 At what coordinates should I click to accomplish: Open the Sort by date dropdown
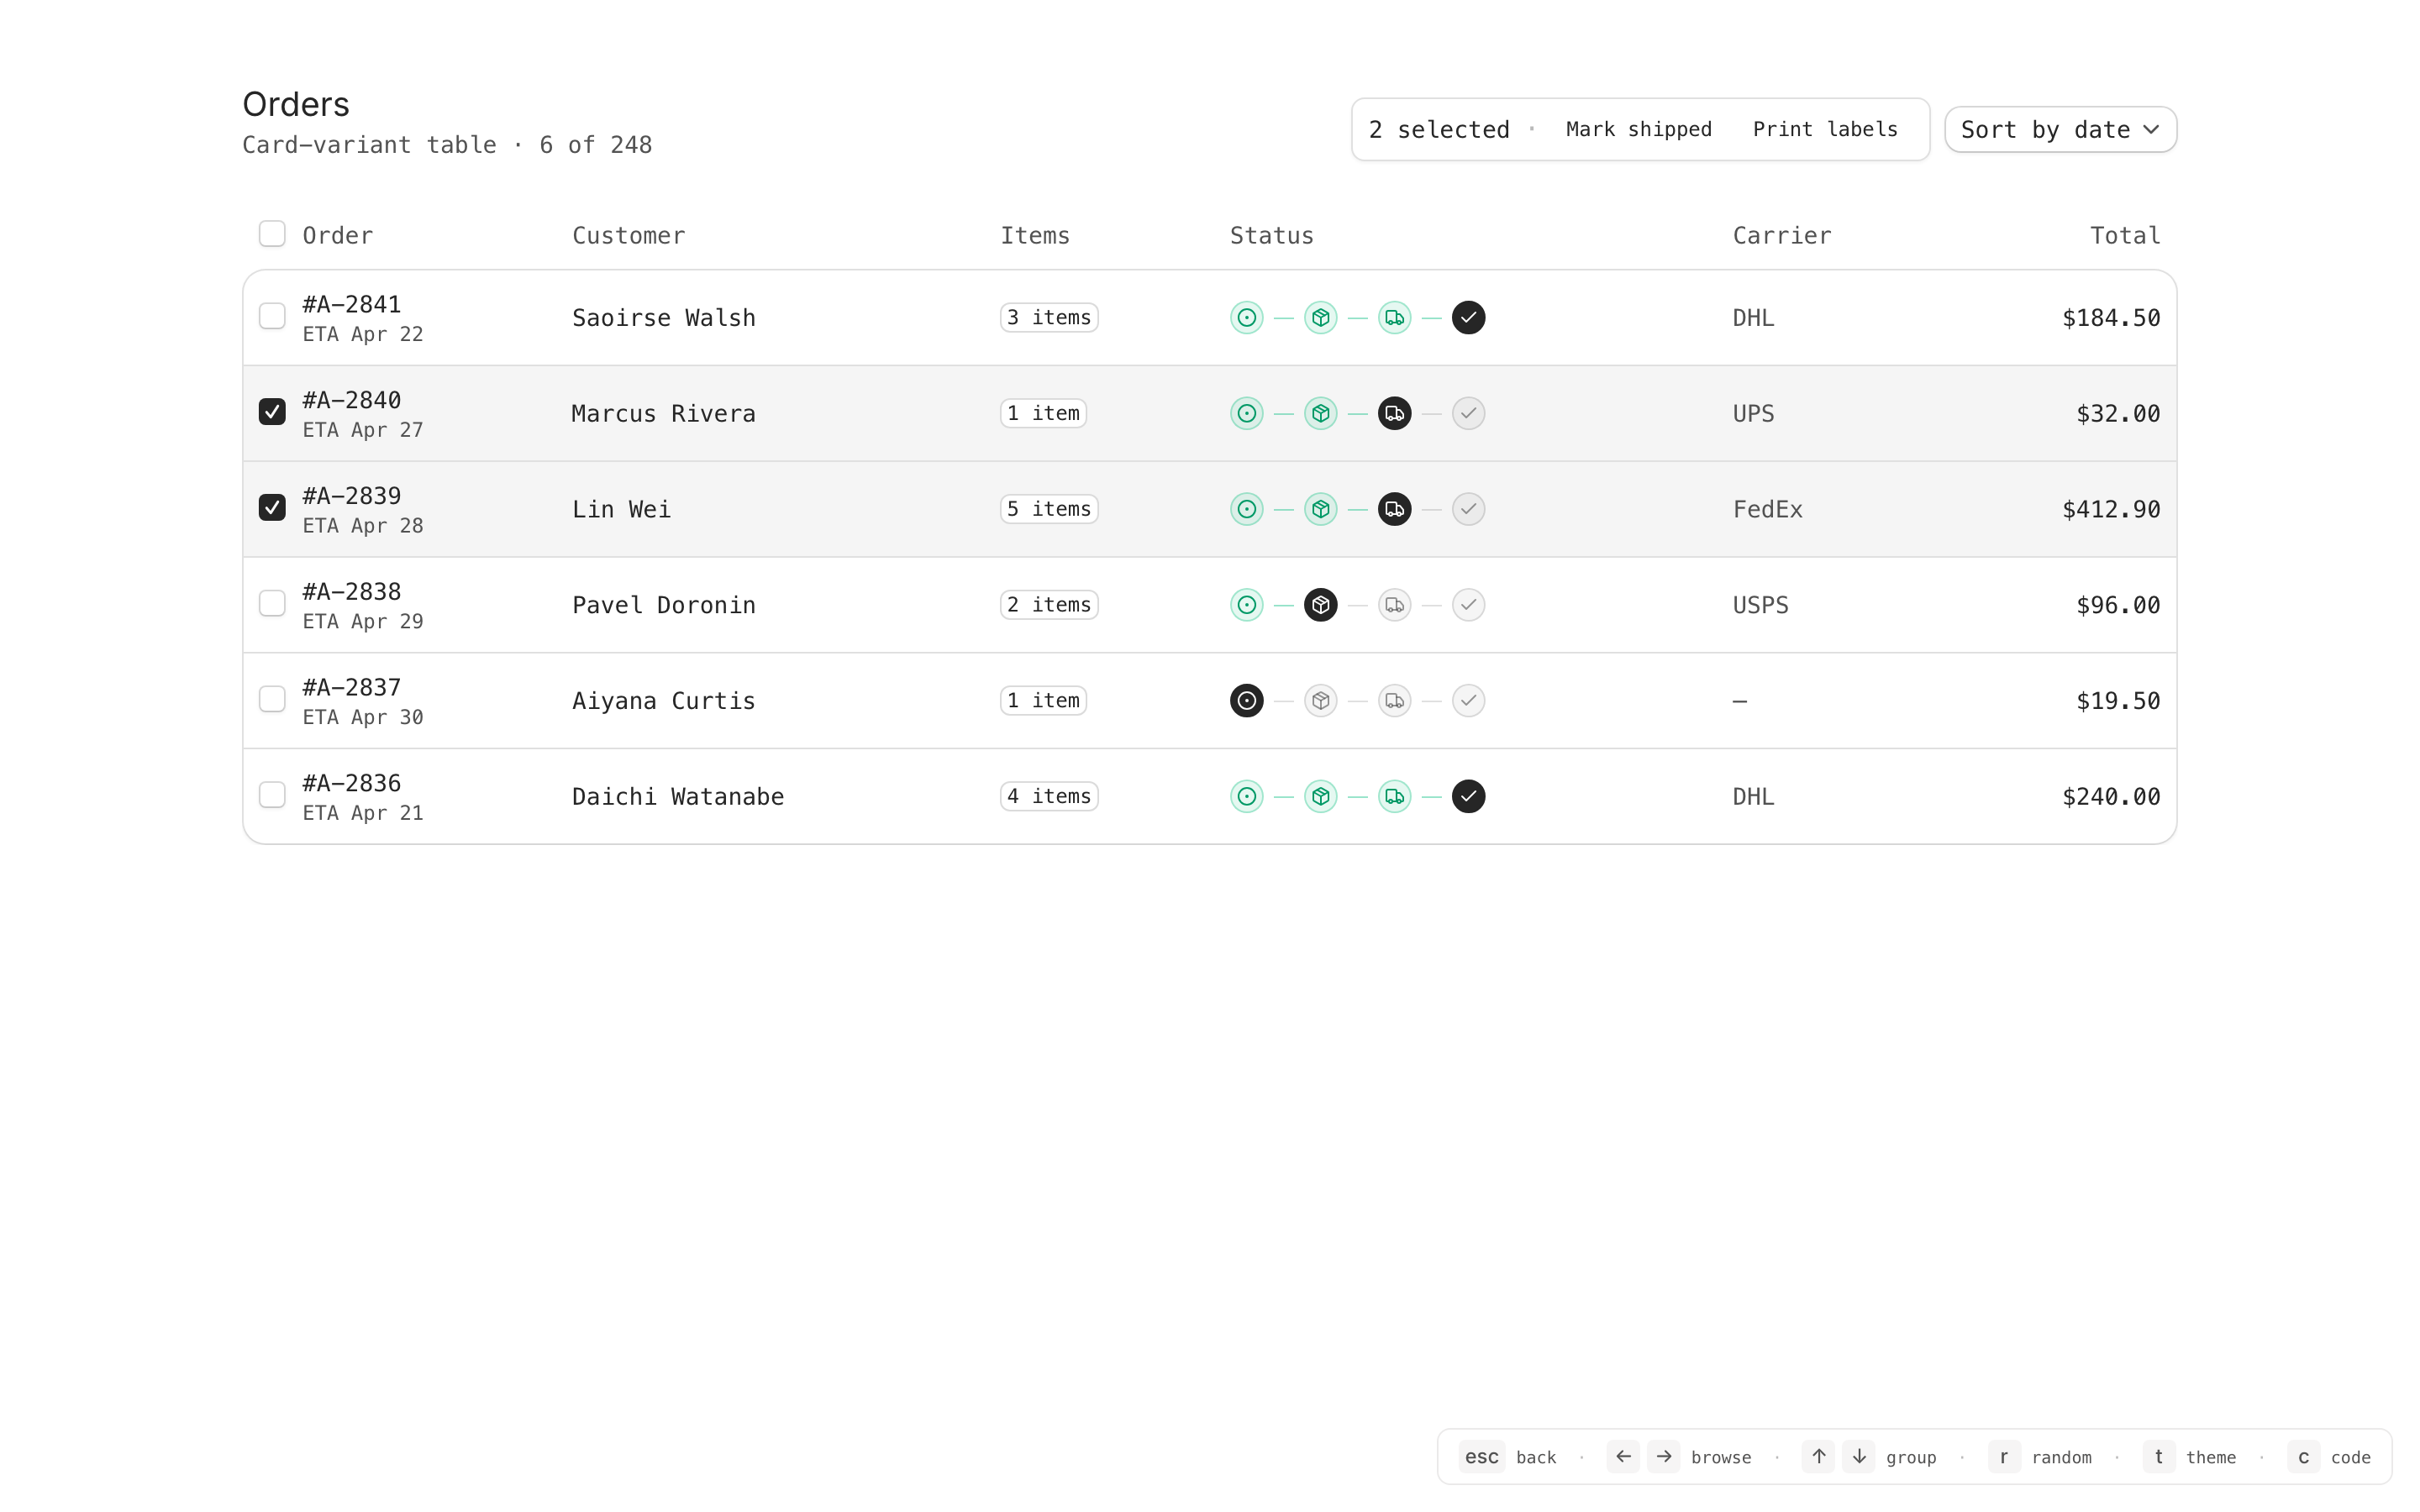click(2060, 130)
